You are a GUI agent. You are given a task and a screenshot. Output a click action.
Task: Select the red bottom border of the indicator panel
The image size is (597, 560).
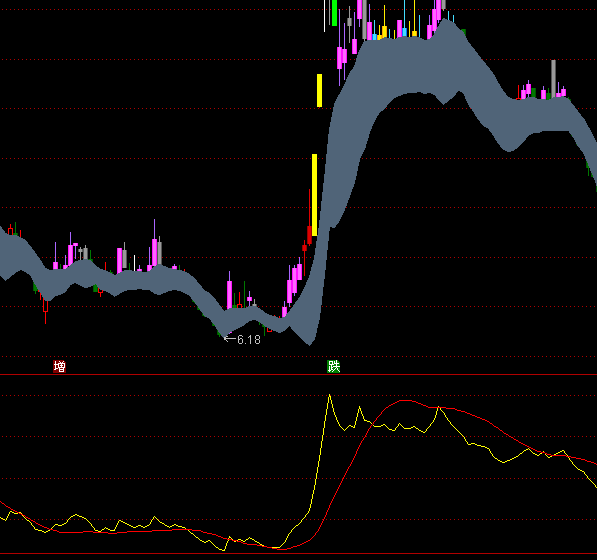298,554
